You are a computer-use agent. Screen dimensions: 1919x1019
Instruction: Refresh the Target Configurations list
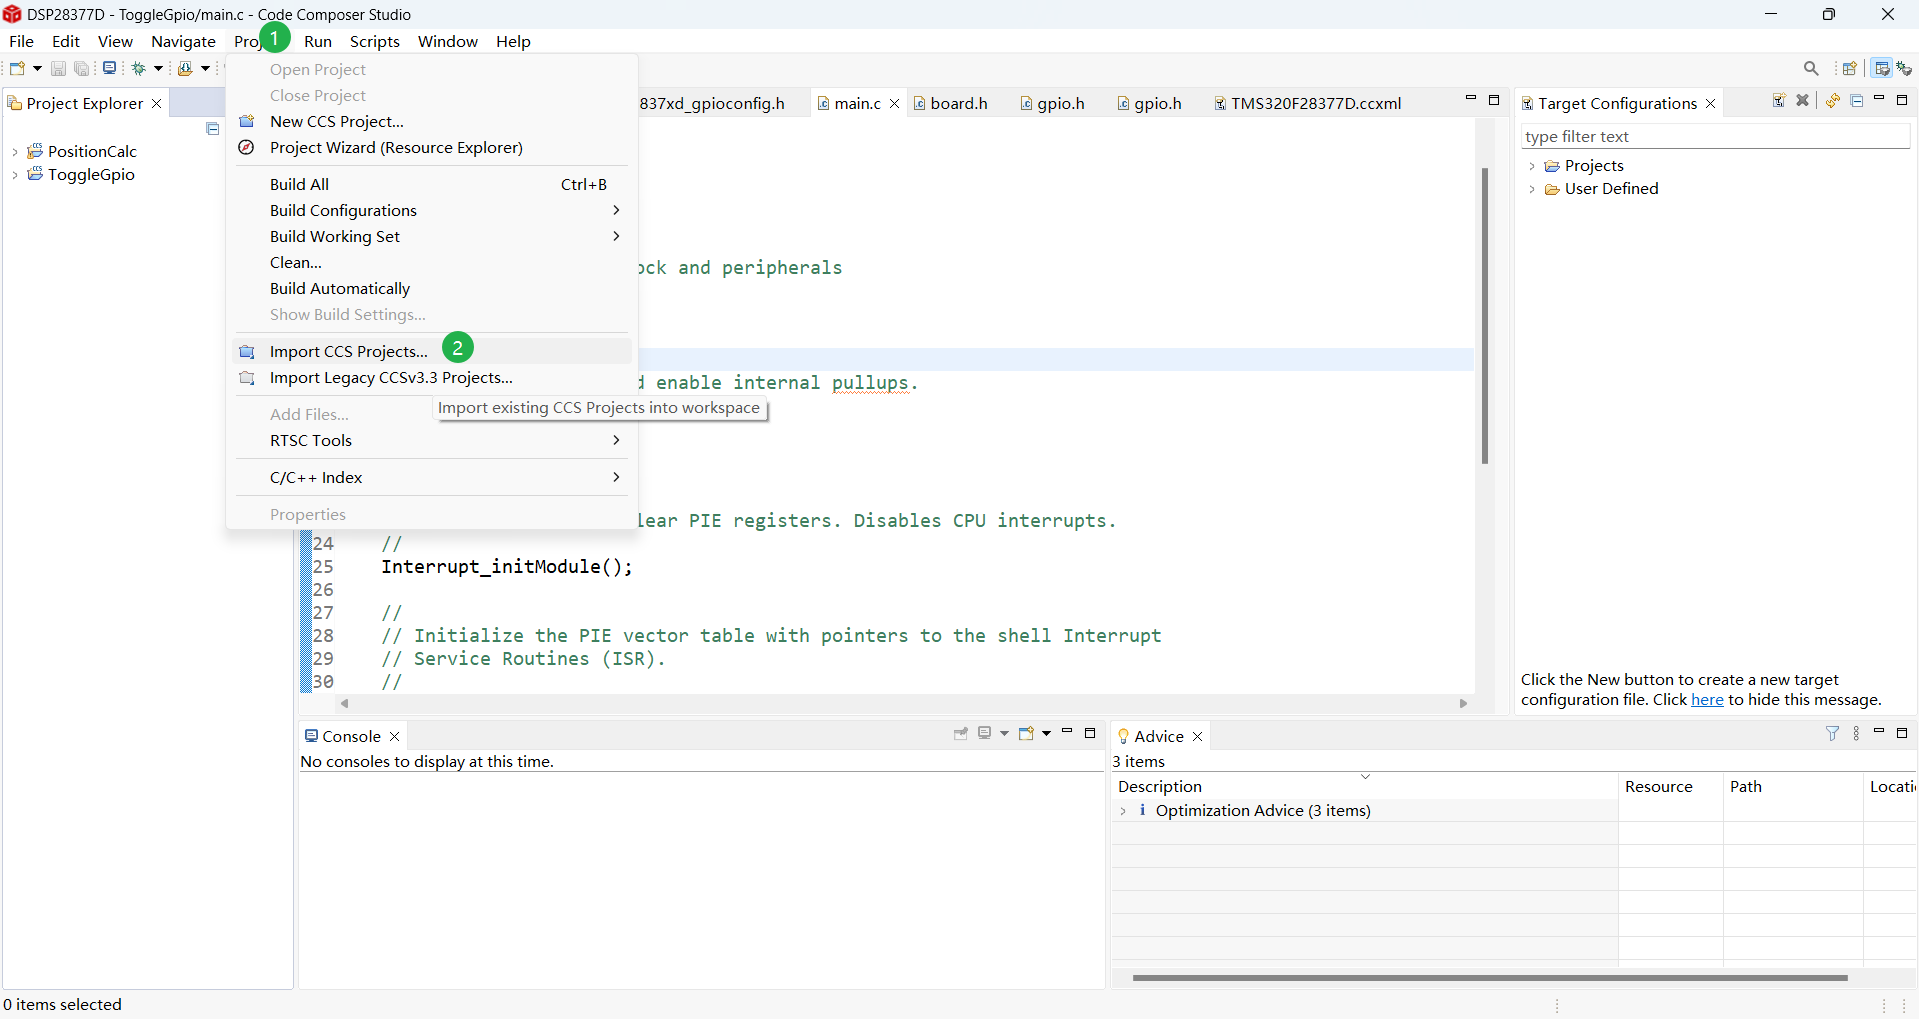[1833, 101]
